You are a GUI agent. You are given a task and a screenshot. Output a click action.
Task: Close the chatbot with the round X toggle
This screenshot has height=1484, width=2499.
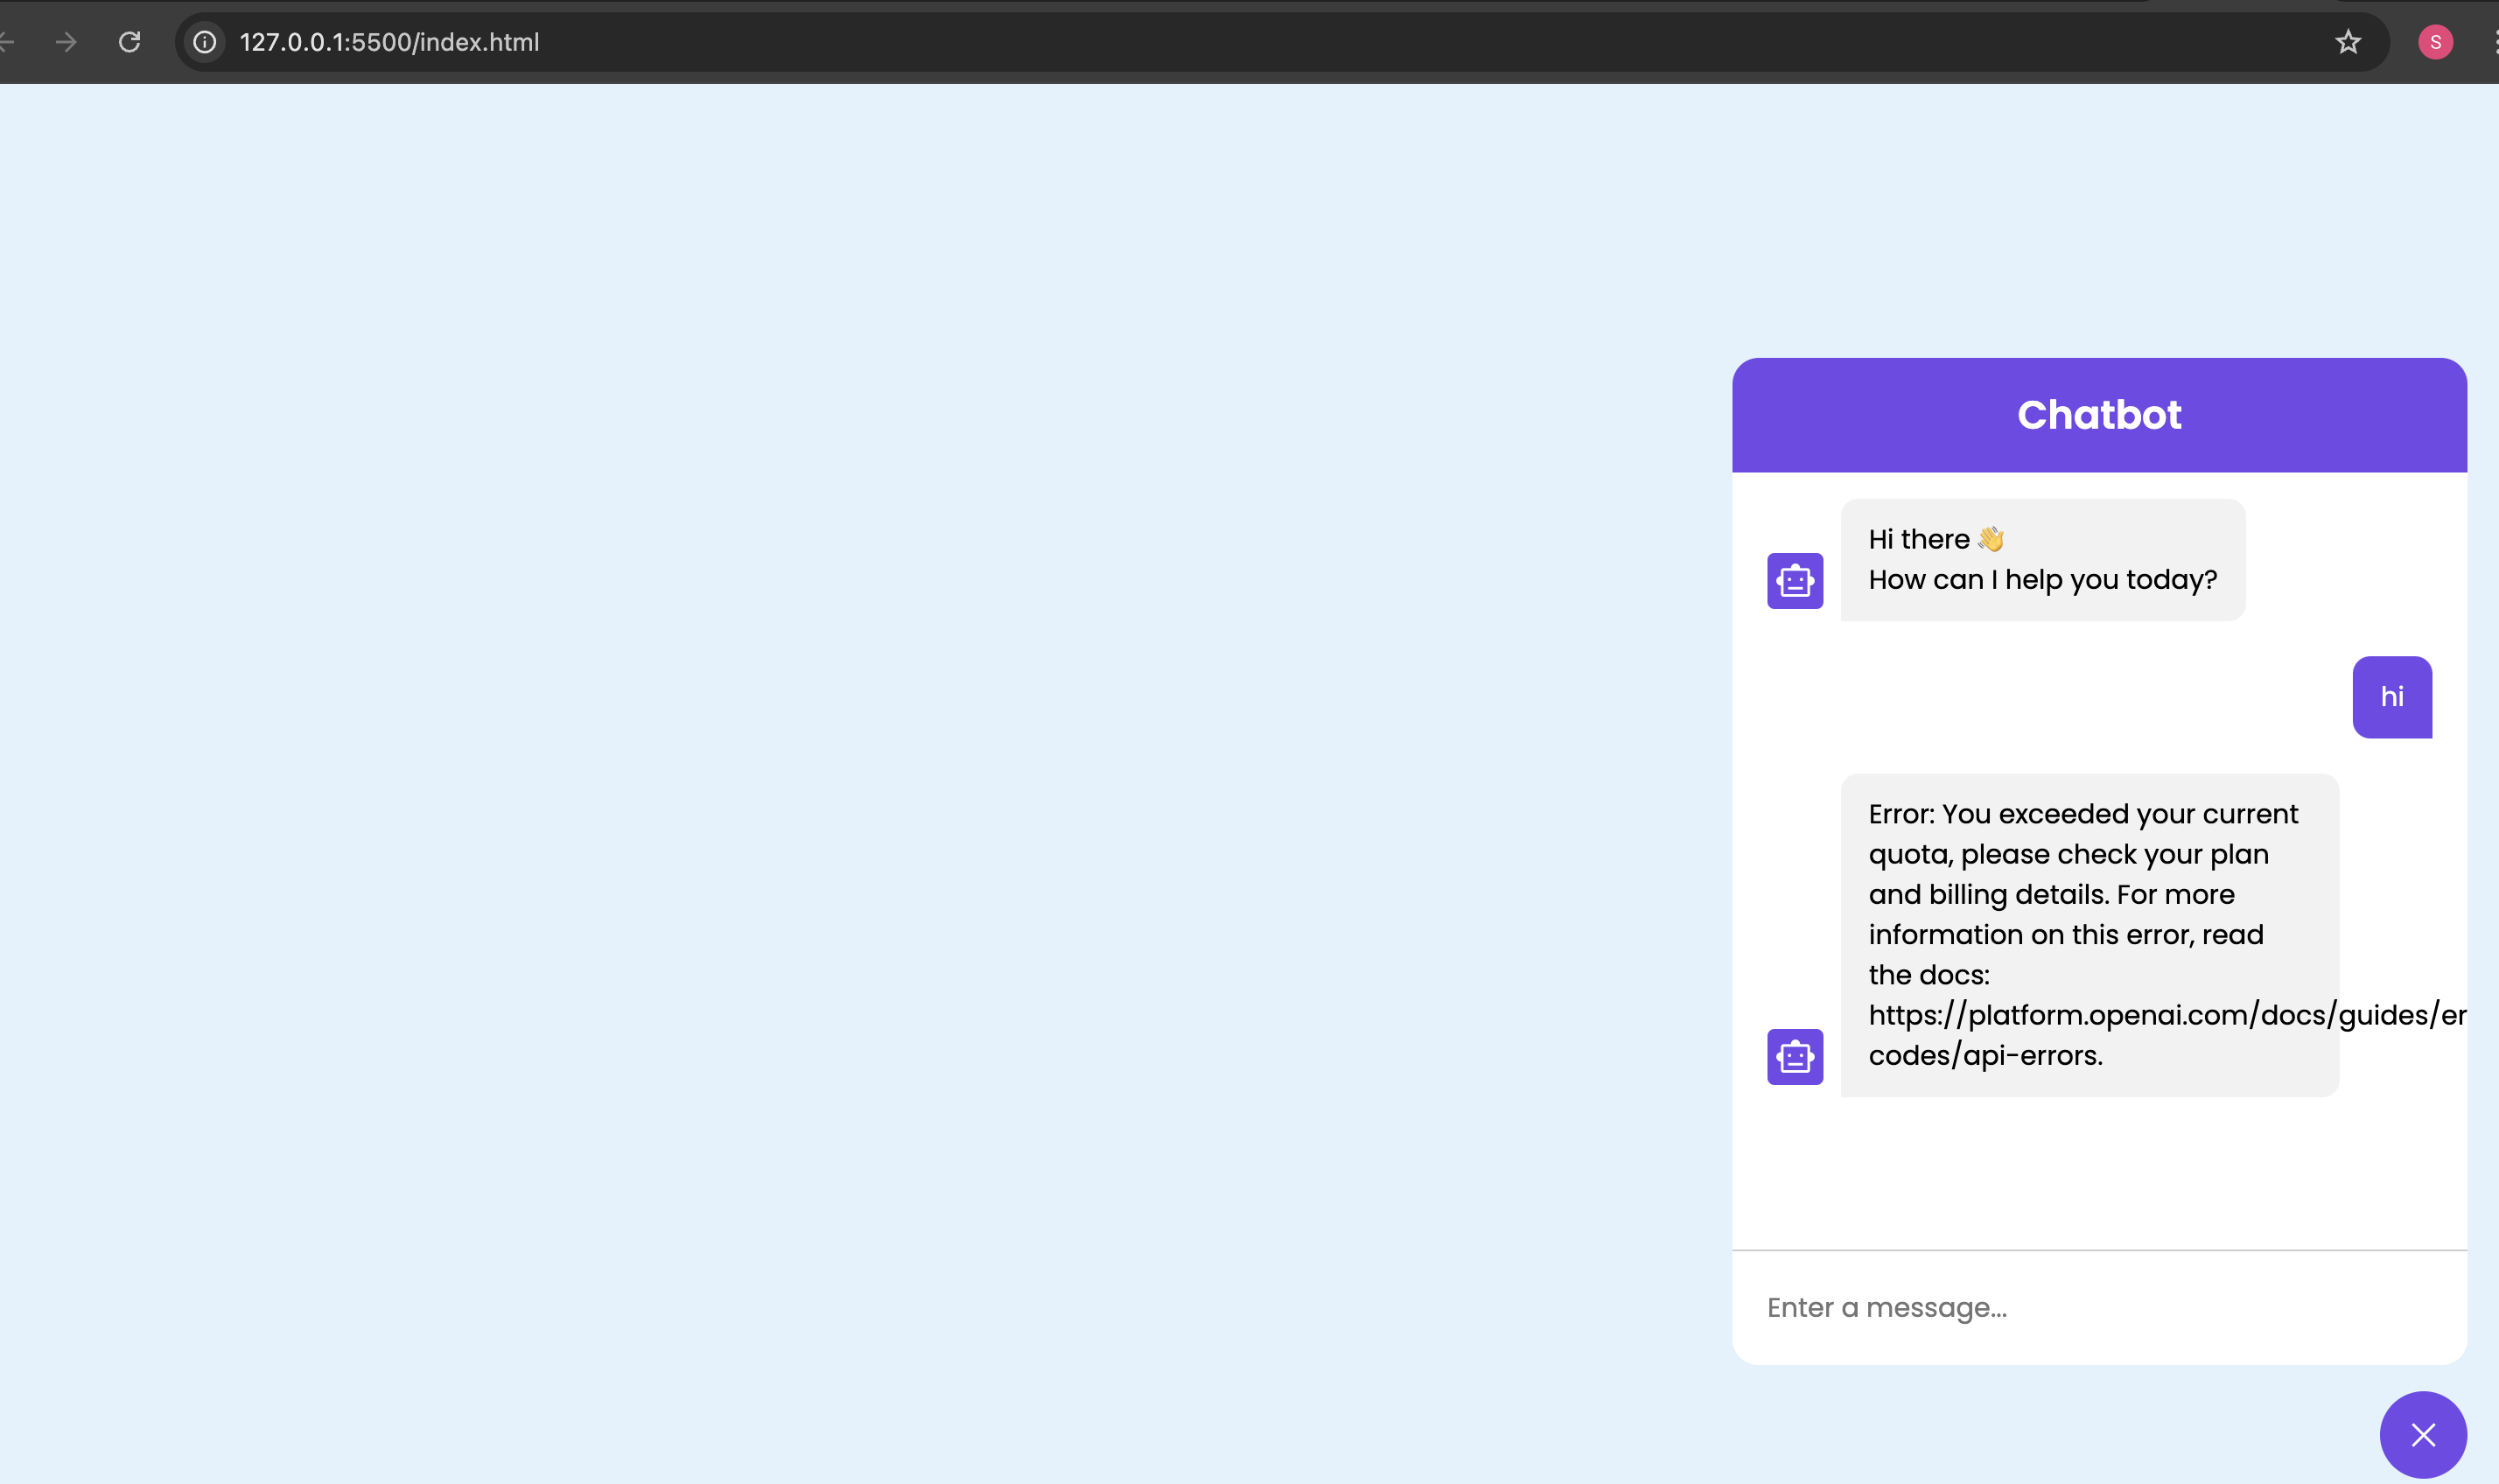pyautogui.click(x=2422, y=1435)
